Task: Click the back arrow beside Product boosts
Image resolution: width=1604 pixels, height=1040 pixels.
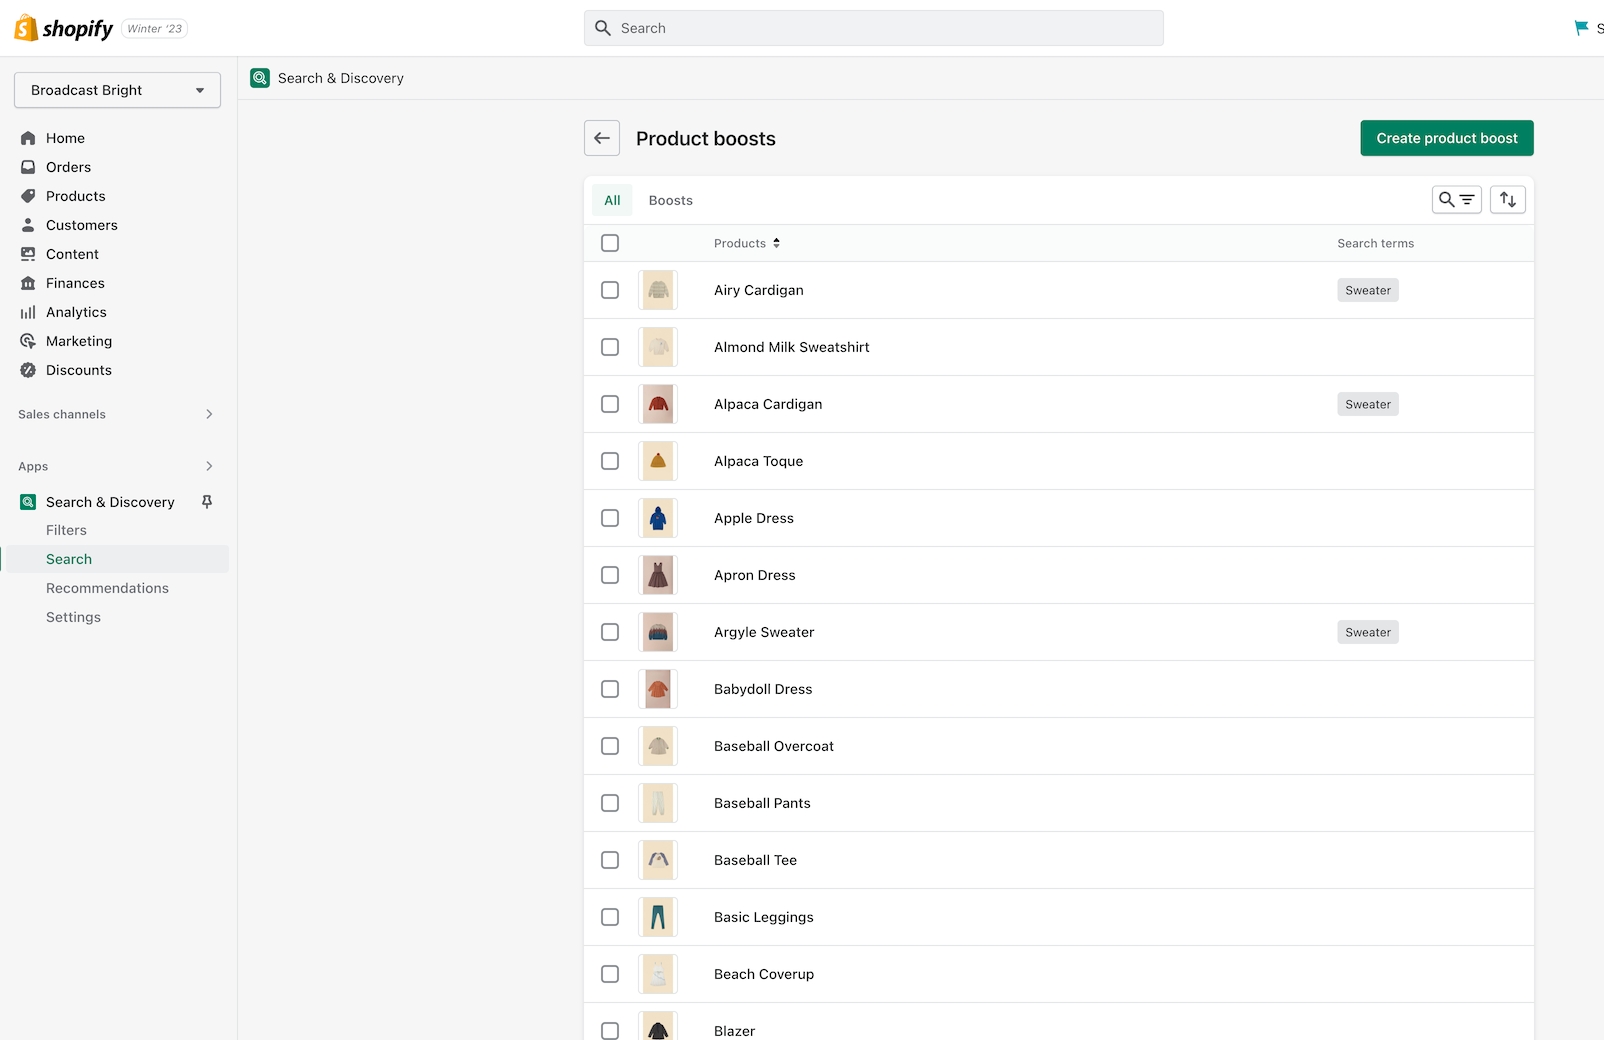Action: click(x=602, y=138)
